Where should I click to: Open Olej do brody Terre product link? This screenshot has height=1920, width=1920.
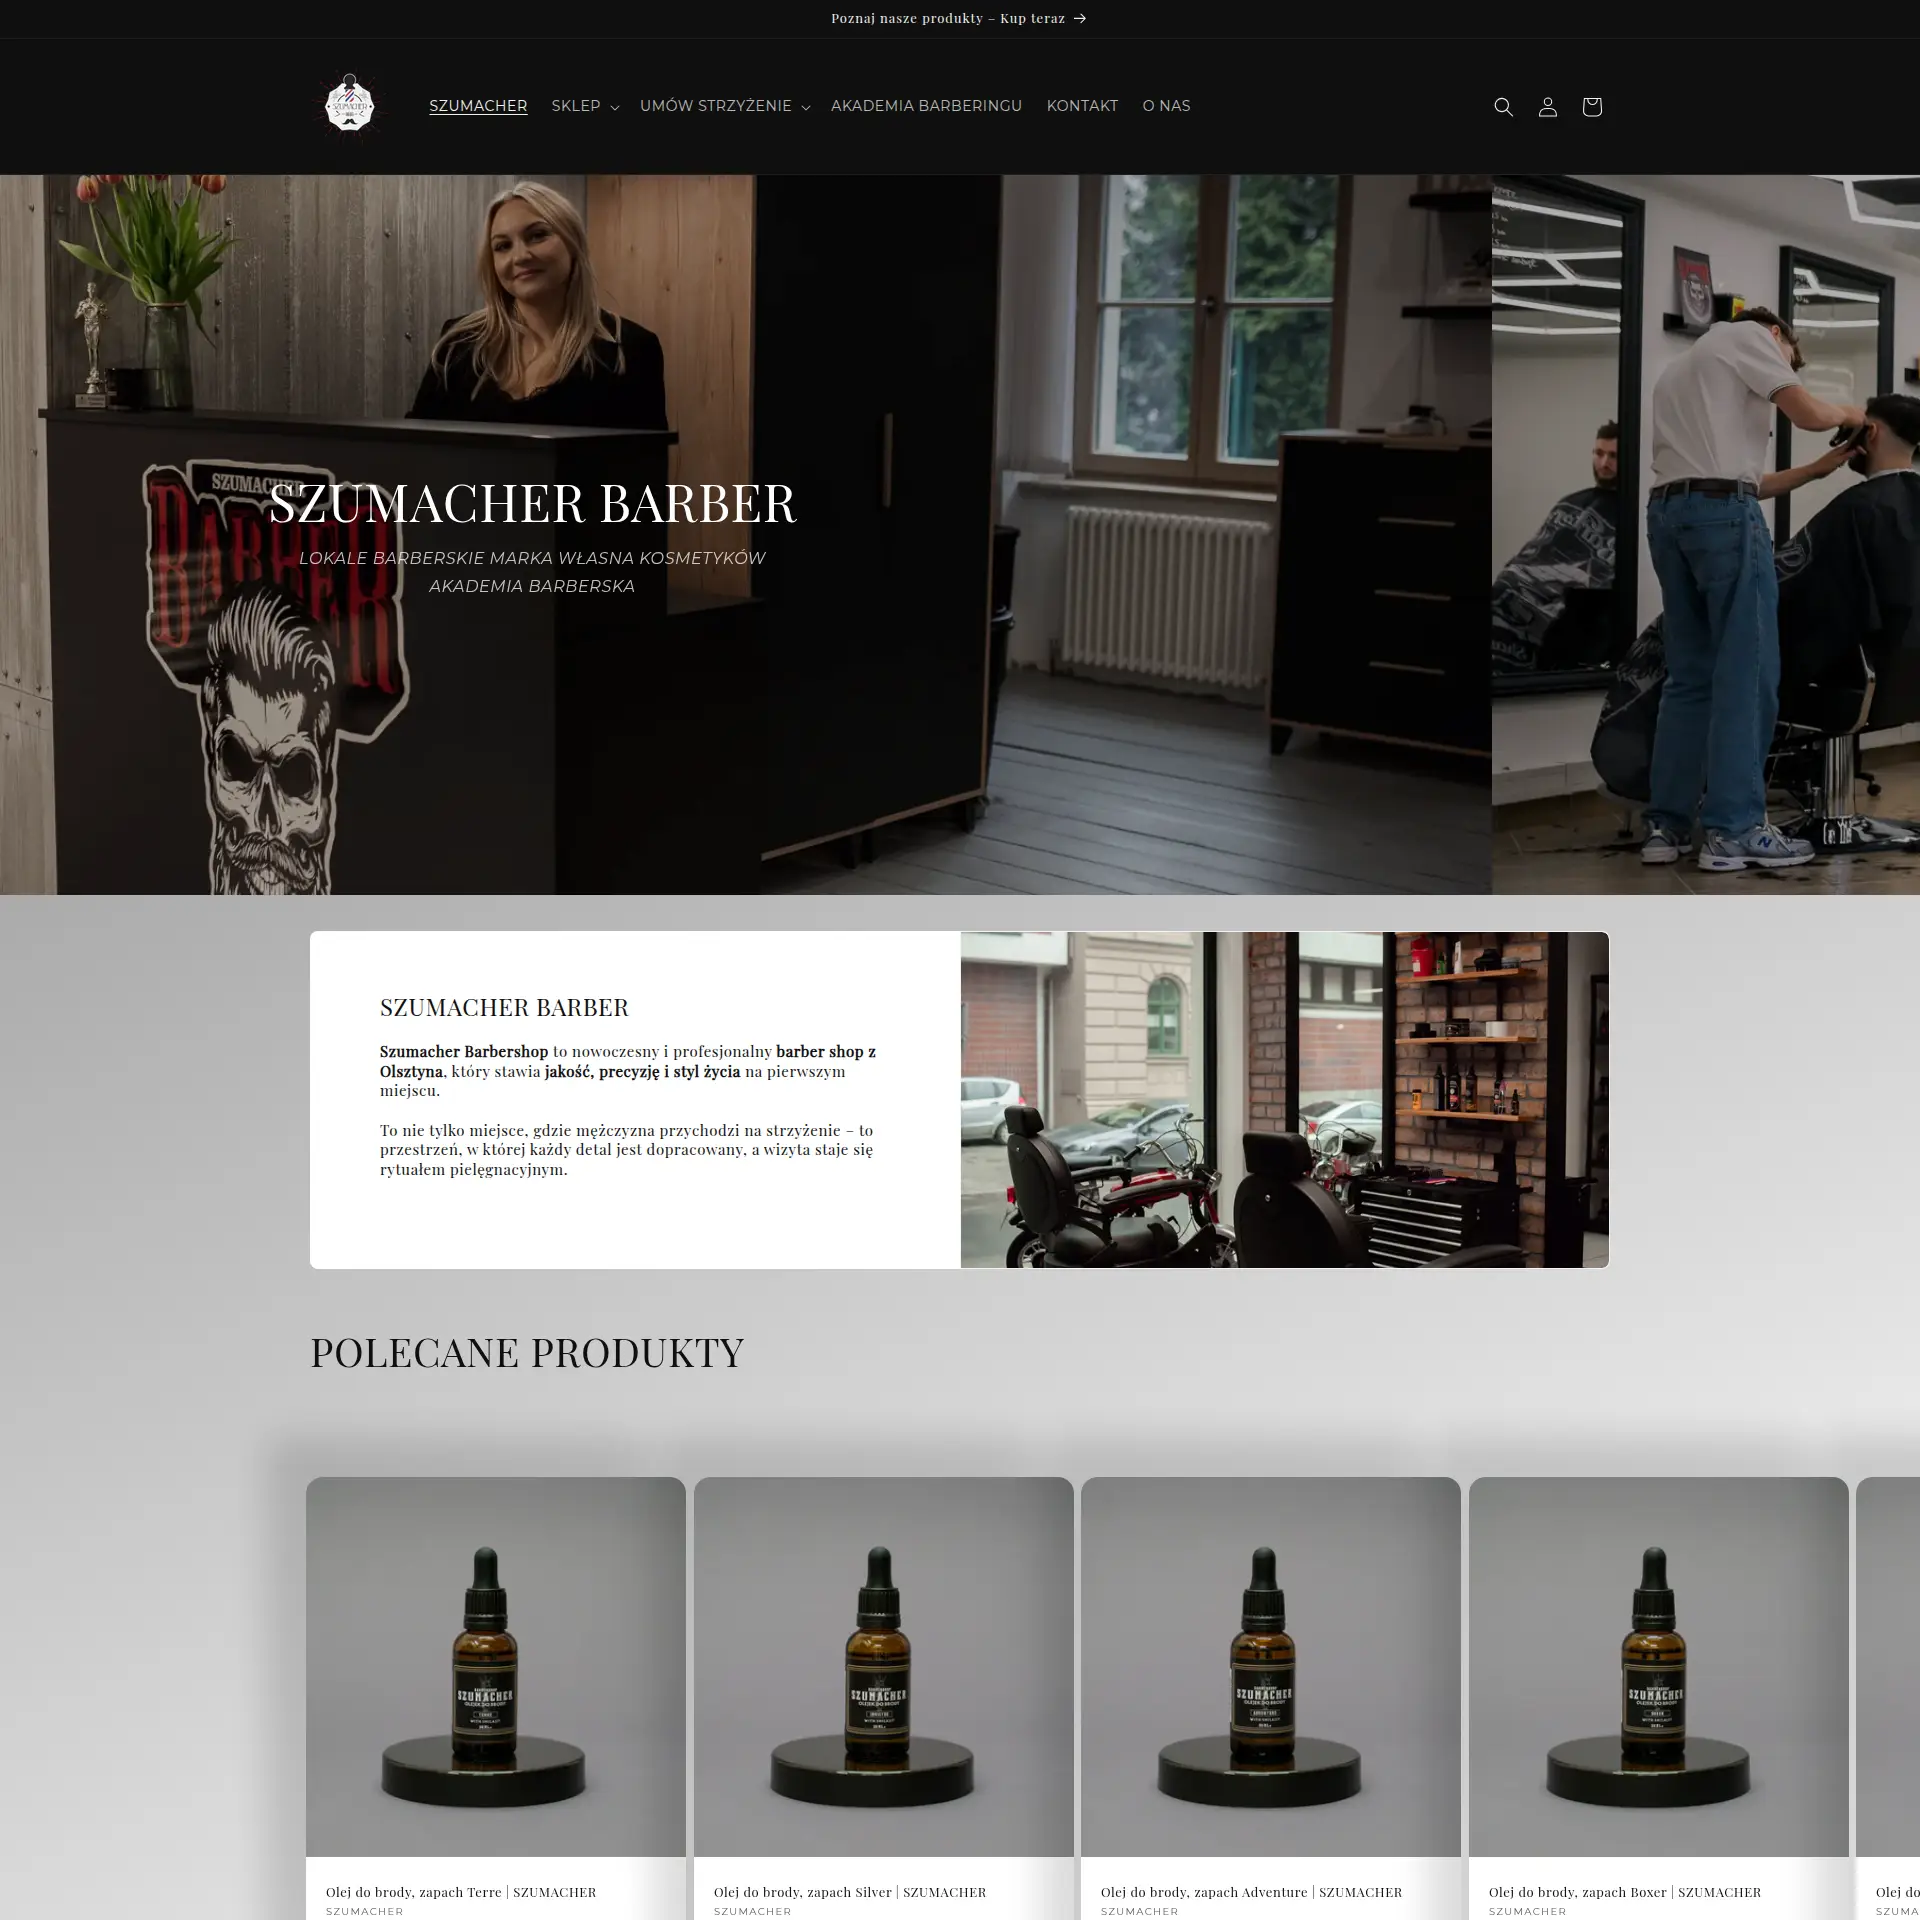(x=460, y=1892)
